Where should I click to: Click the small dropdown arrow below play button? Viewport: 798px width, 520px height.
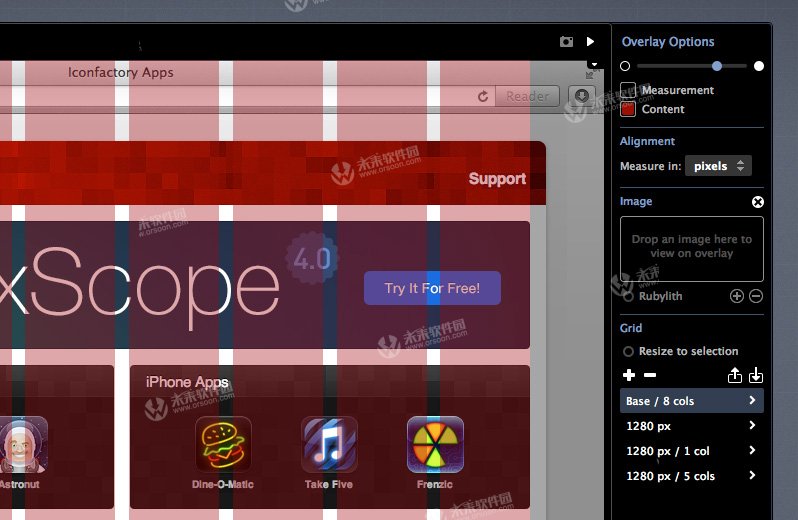point(594,64)
